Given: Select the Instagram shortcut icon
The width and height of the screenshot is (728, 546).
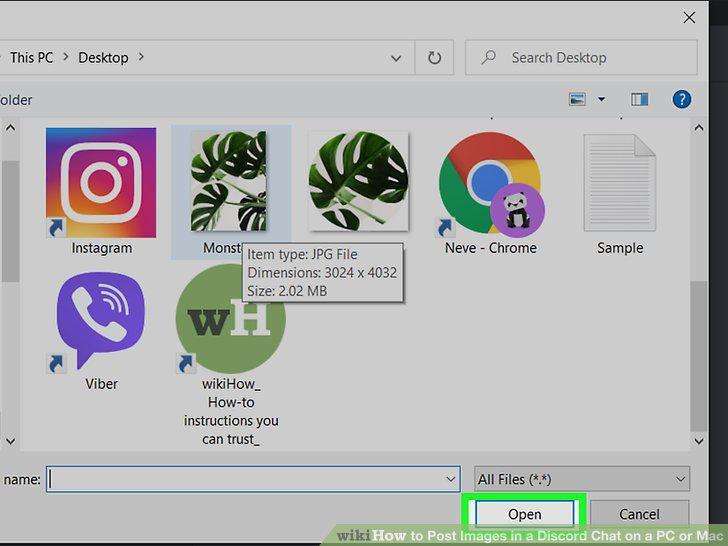Looking at the screenshot, I should click(x=101, y=182).
